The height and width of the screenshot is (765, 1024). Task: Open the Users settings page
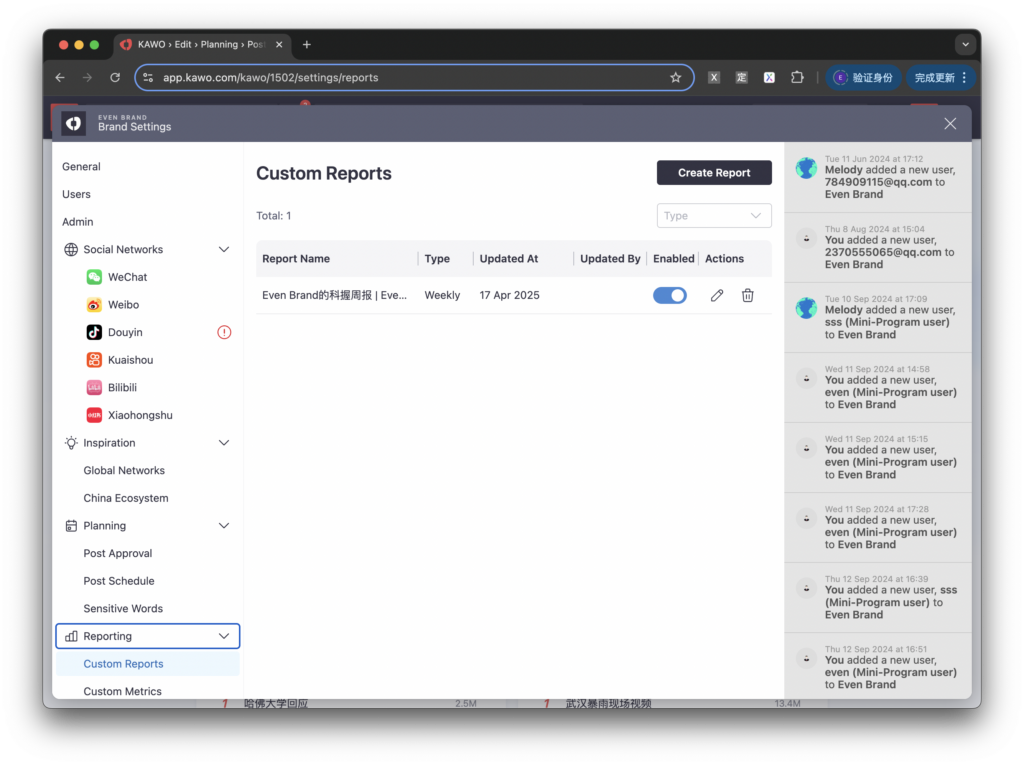coord(76,194)
